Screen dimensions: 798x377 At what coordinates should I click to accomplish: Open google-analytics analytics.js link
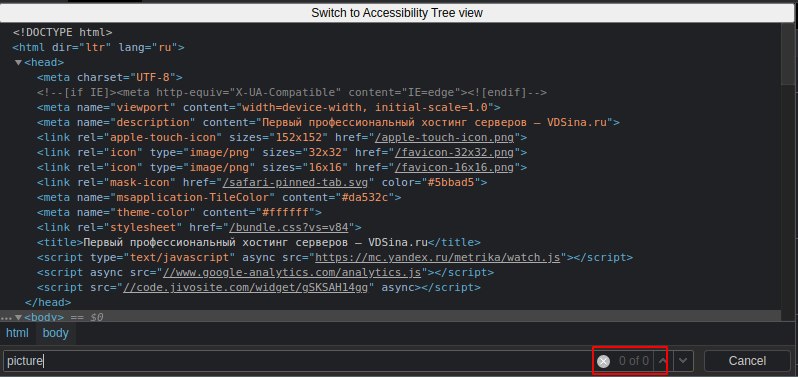pos(292,273)
